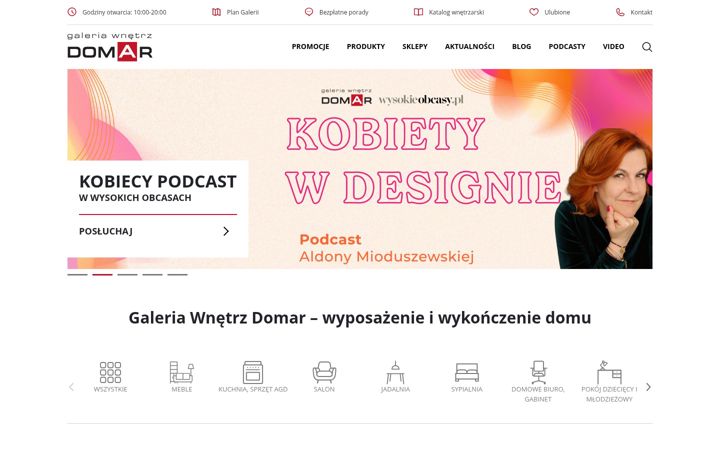Select the Meble furniture category icon
Image resolution: width=720 pixels, height=450 pixels.
coord(182,372)
